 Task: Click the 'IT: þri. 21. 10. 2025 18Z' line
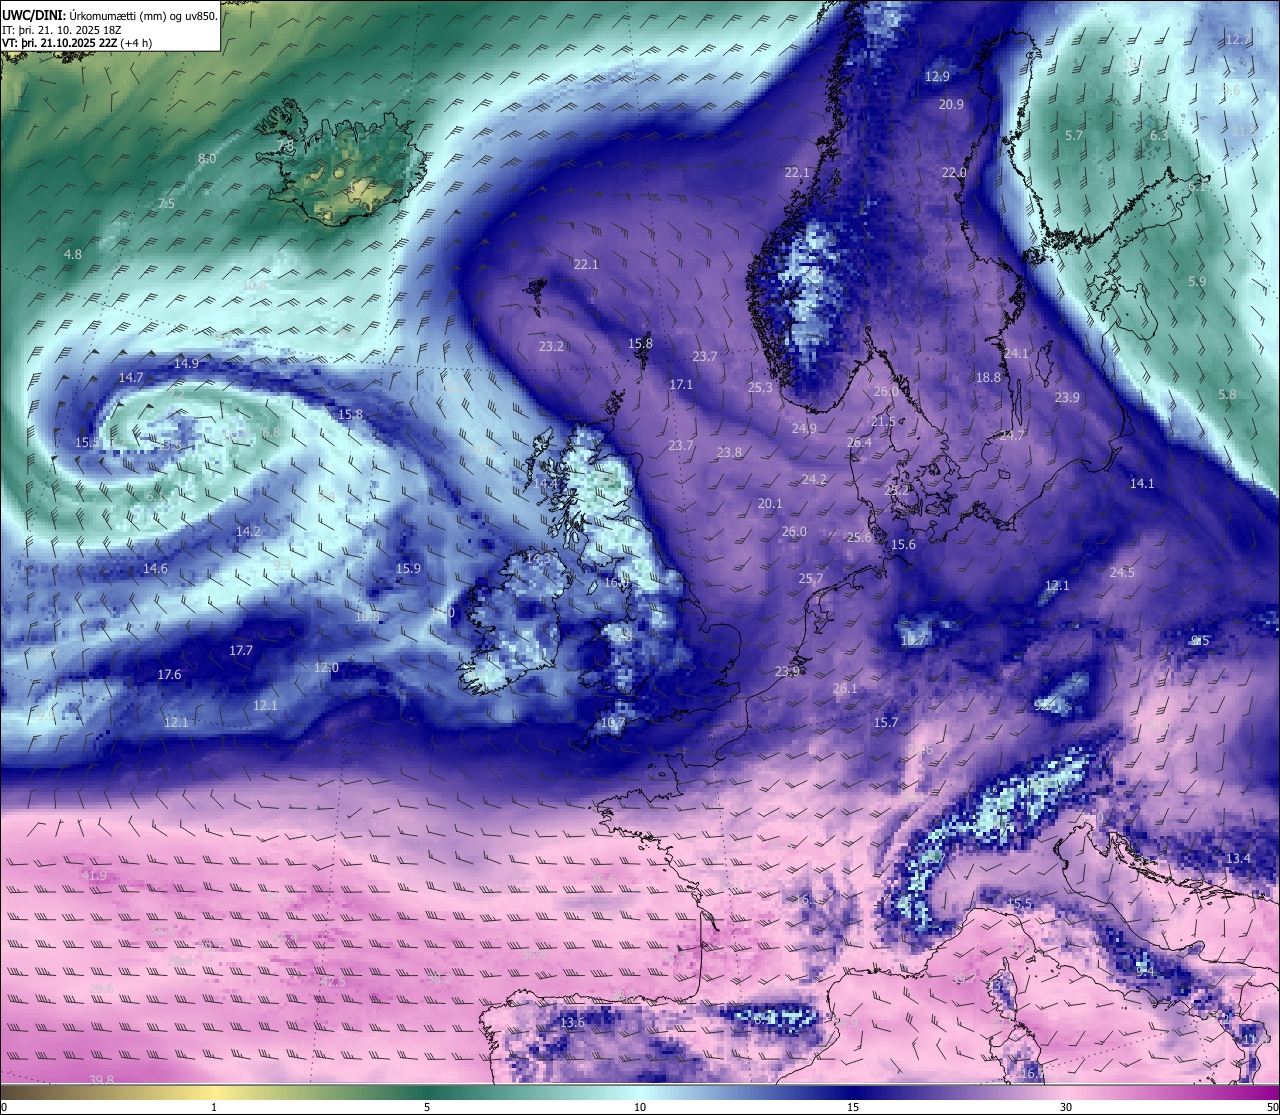[62, 29]
